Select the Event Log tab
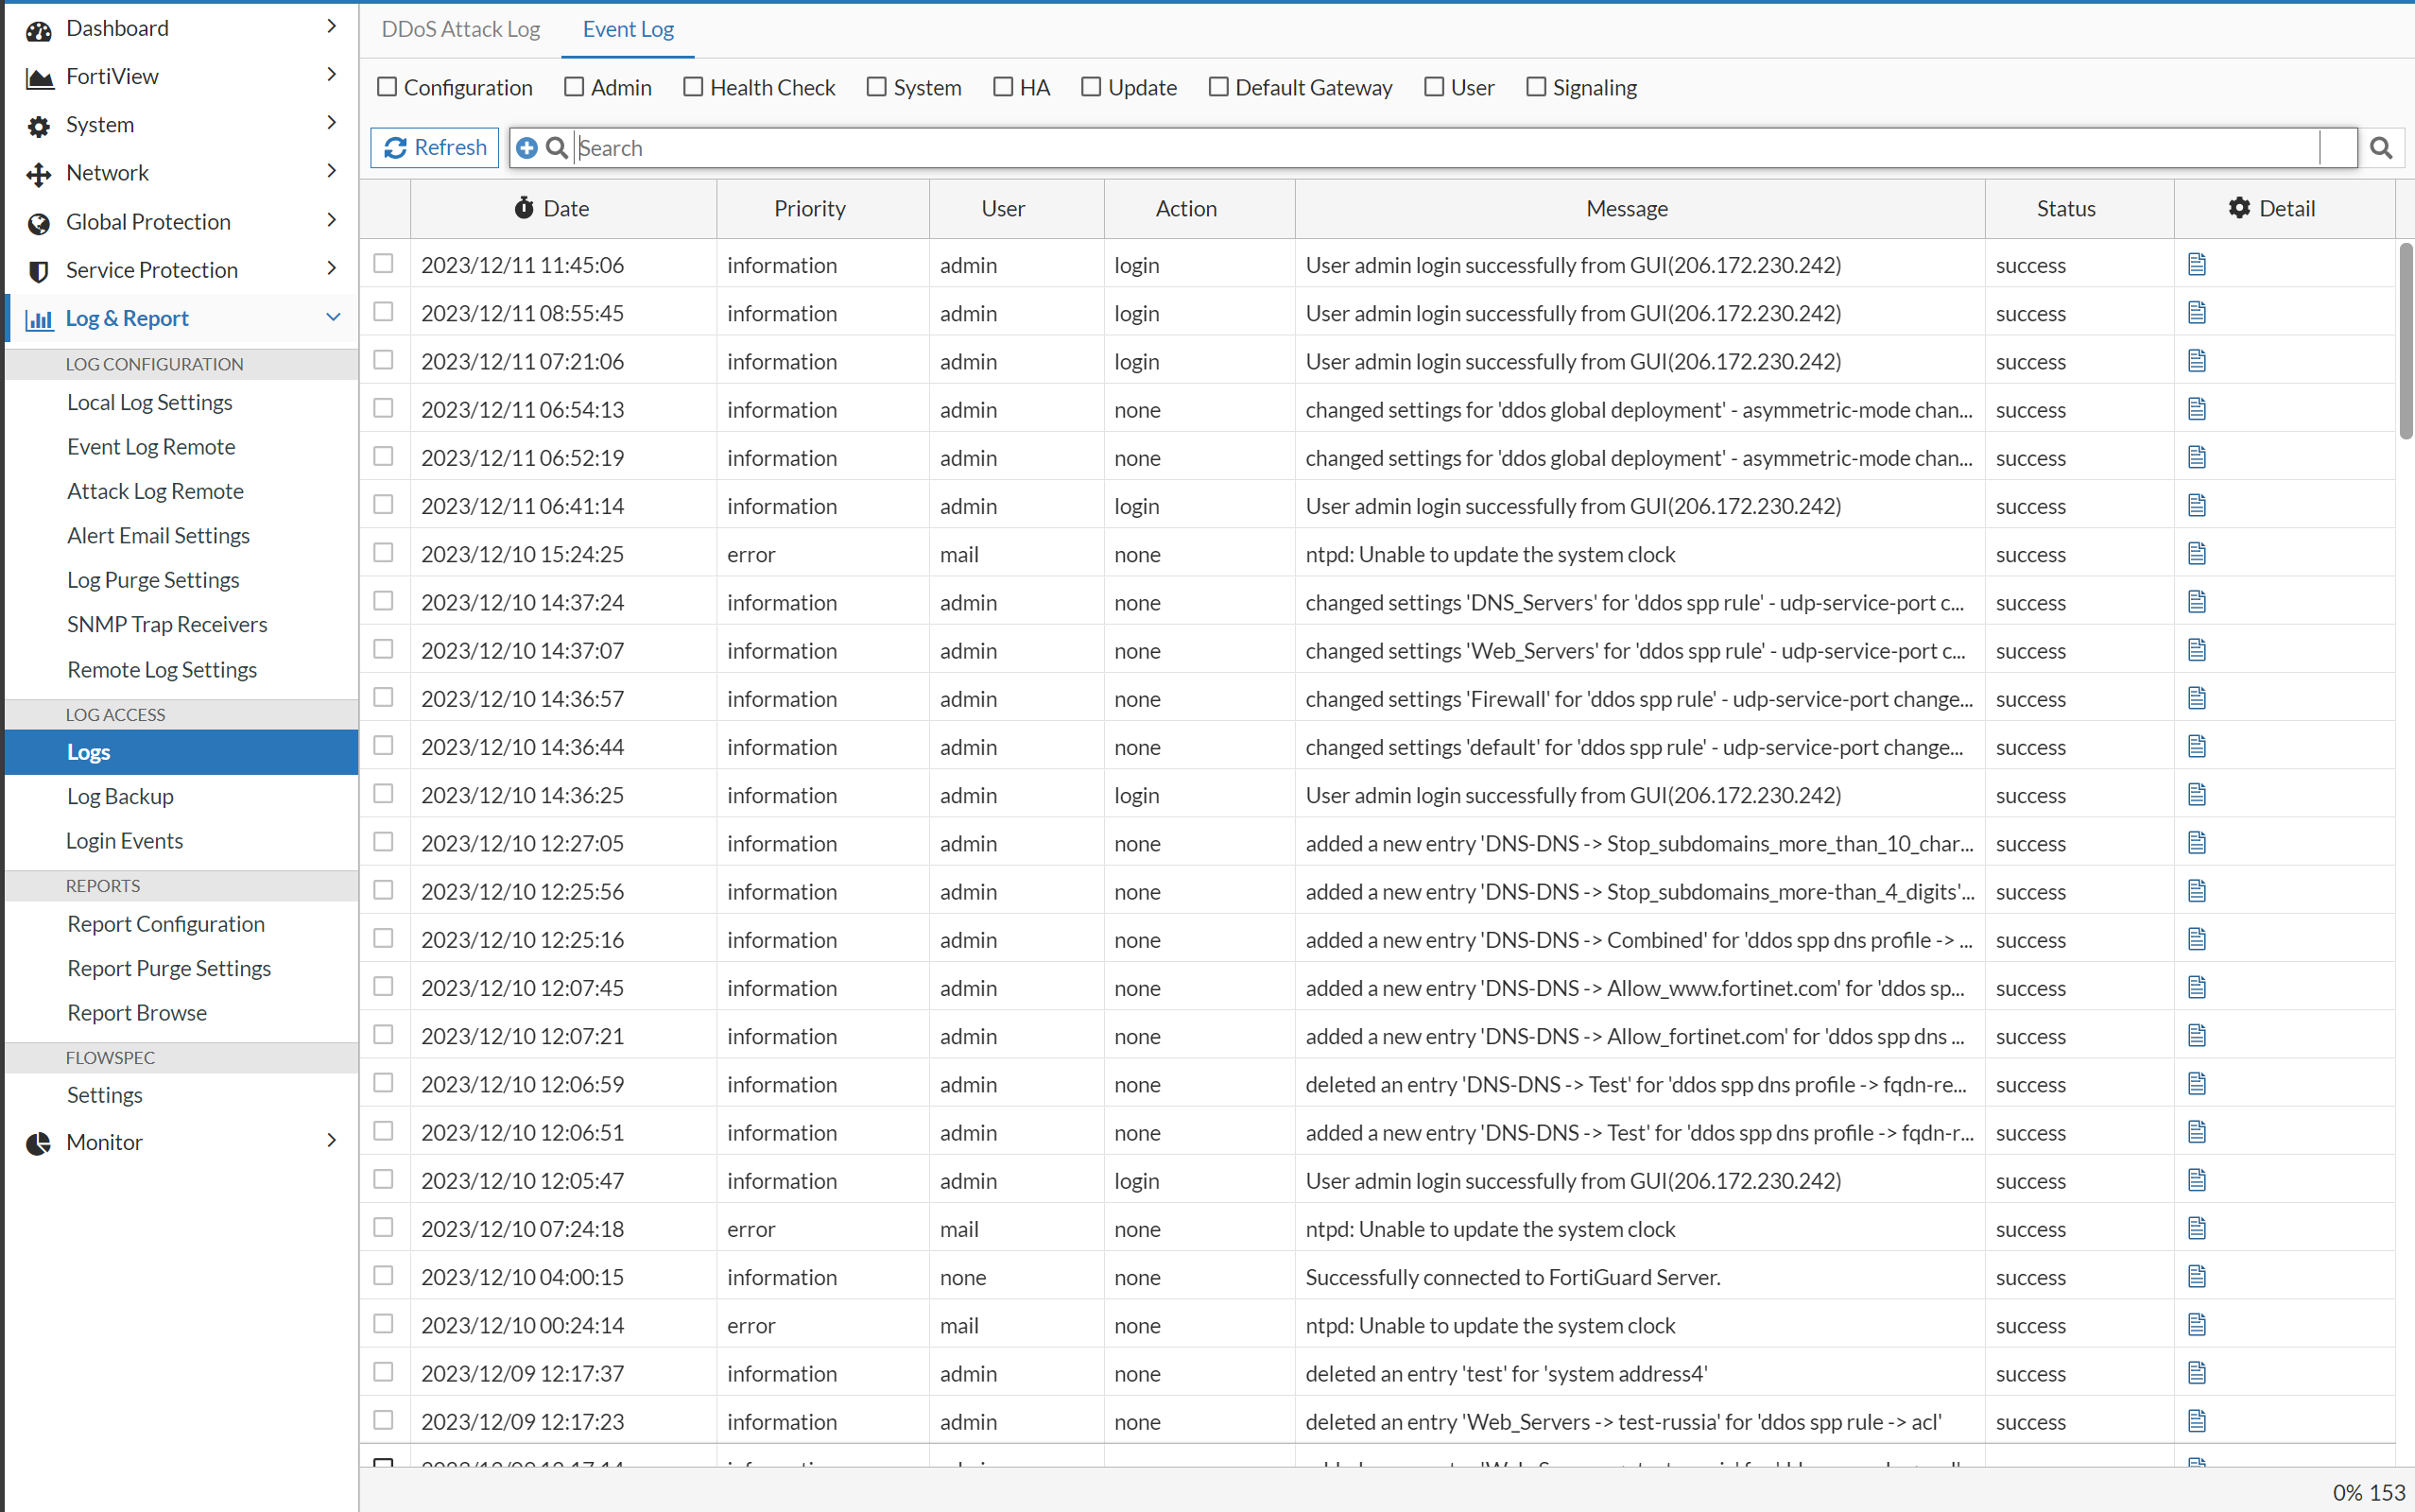 tap(627, 29)
